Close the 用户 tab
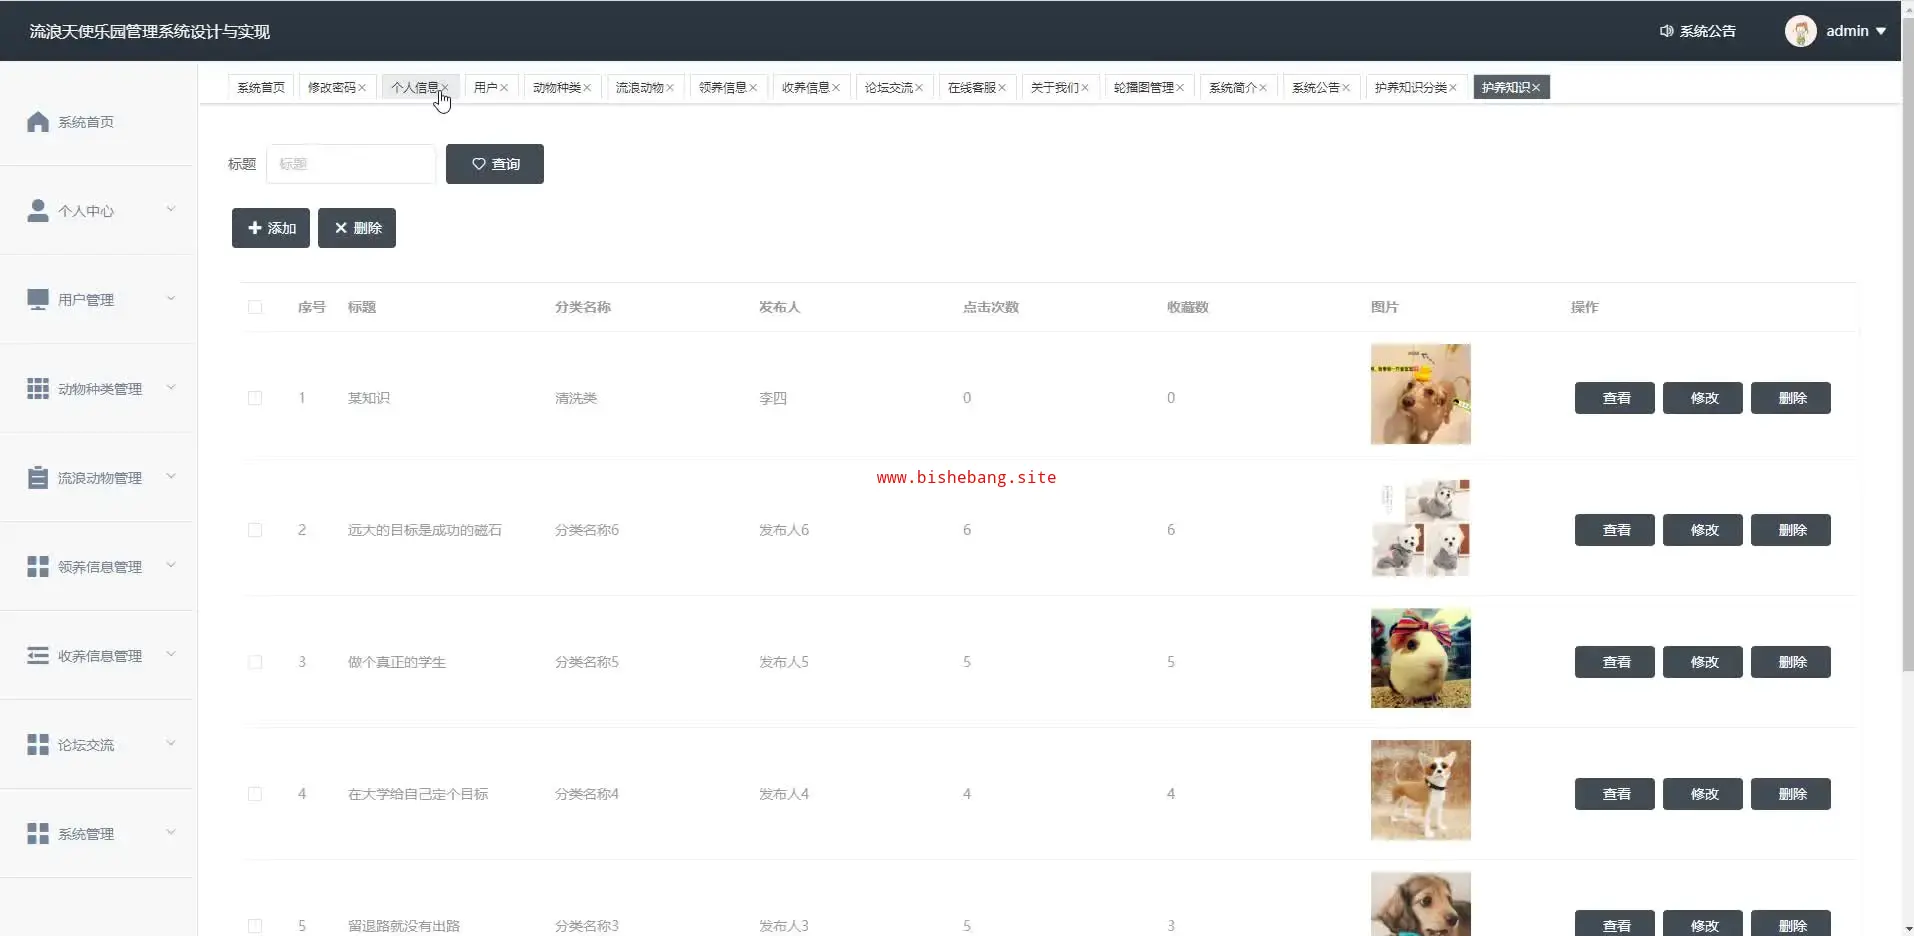 coord(504,88)
